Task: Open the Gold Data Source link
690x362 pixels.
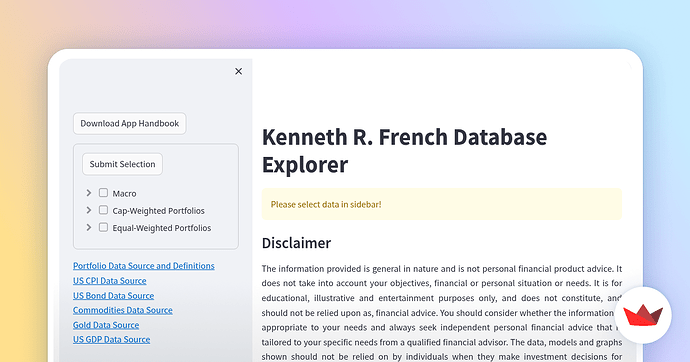Action: tap(106, 325)
